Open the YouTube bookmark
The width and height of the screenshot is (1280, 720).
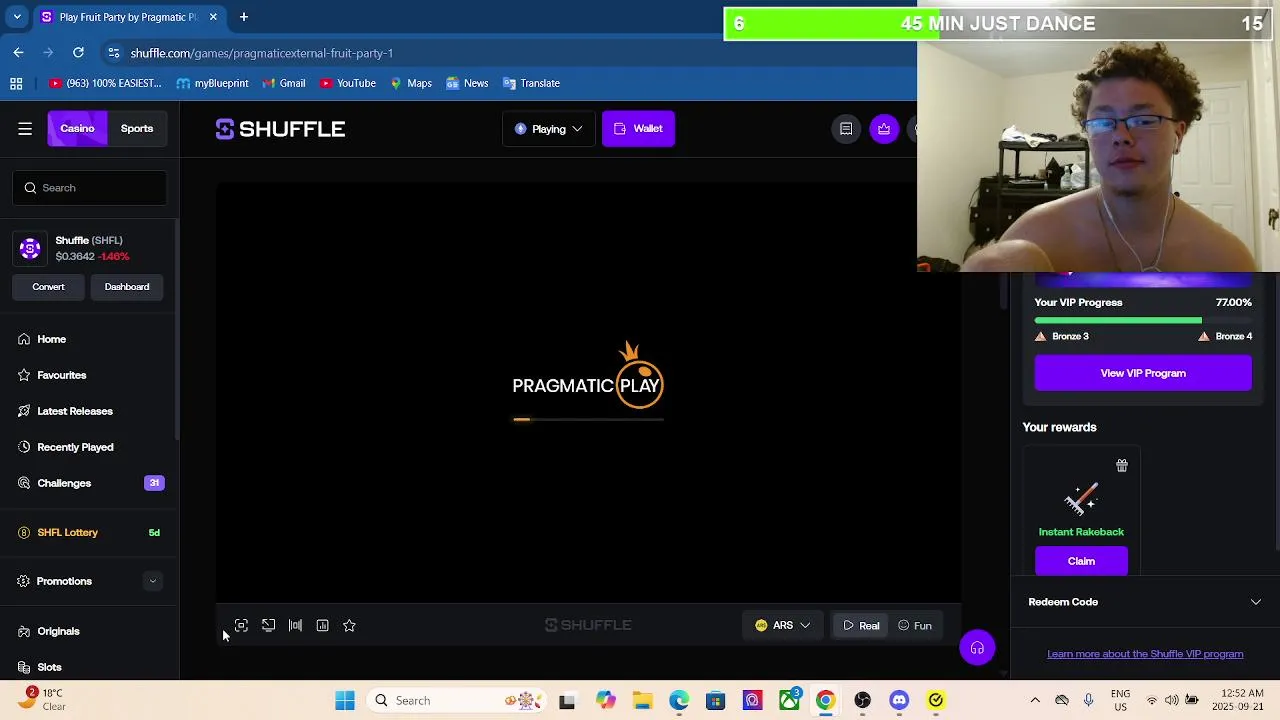pos(347,84)
